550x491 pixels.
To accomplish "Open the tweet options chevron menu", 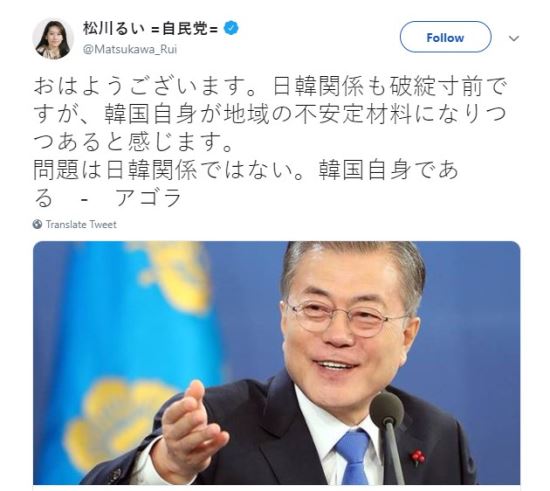I will (x=514, y=38).
